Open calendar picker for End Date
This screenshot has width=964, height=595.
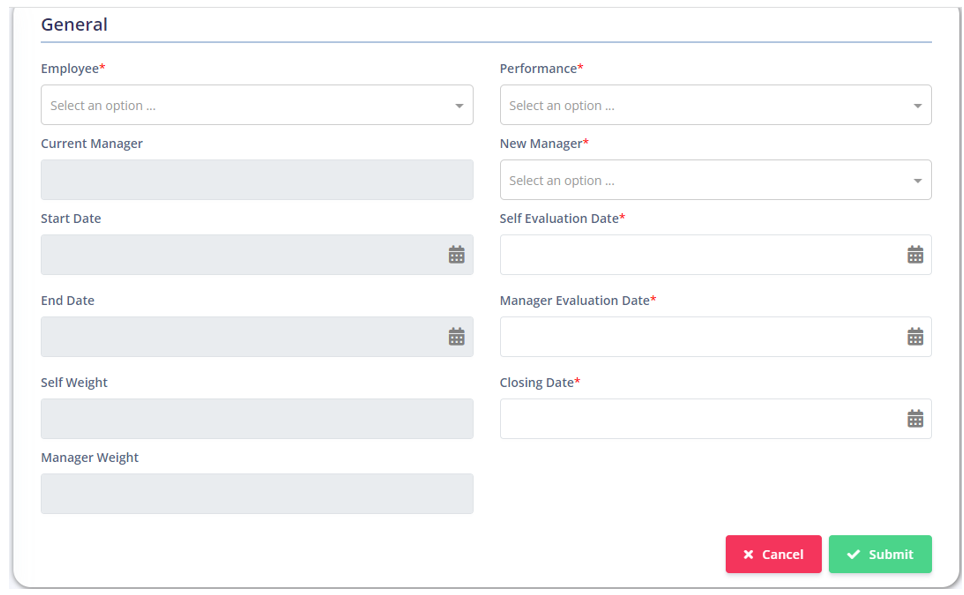pos(456,337)
